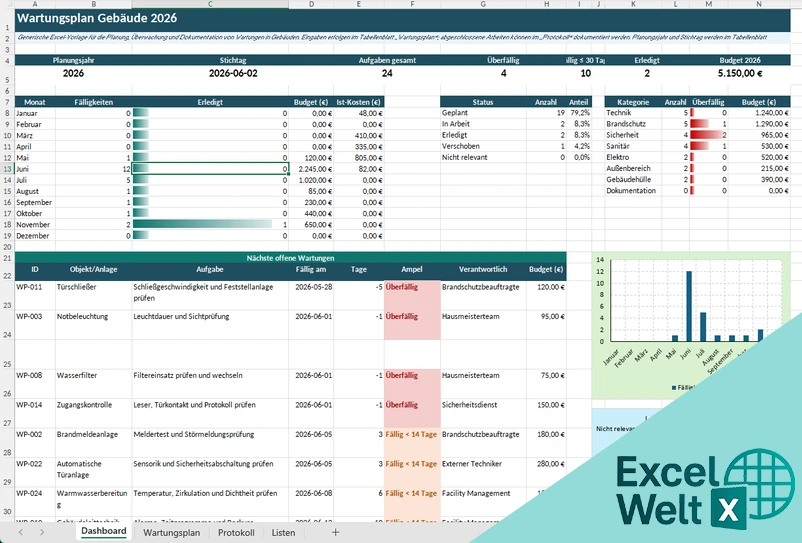Click the title 'Wartungsplan Gebäude 2026'
The width and height of the screenshot is (802, 543).
coord(97,18)
